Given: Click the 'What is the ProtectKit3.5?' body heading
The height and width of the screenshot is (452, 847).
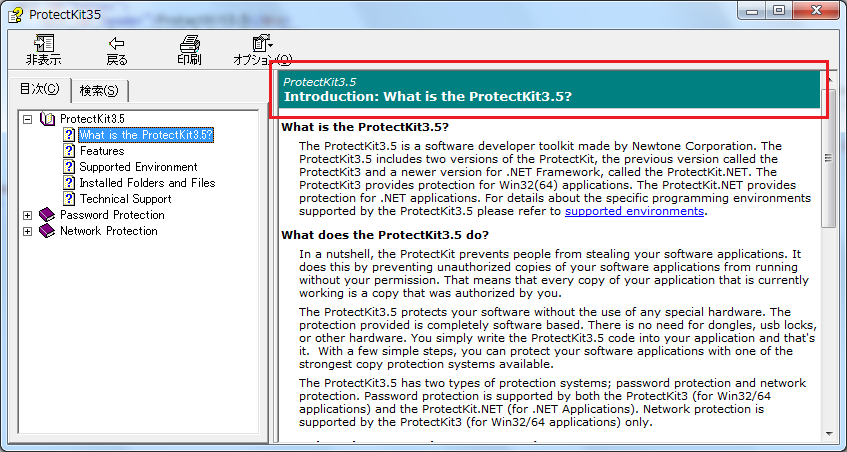Looking at the screenshot, I should [x=365, y=127].
